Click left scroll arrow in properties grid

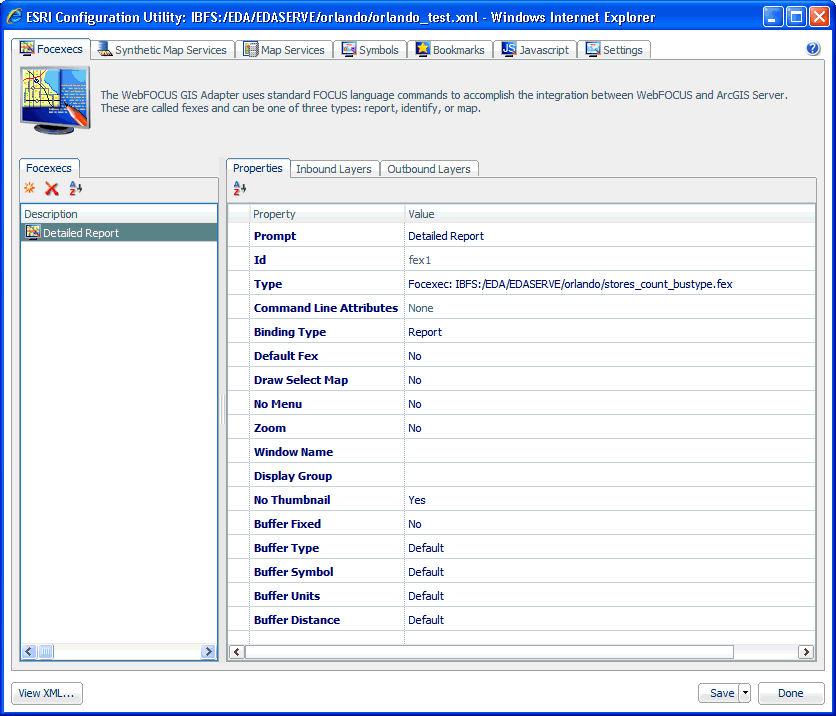click(x=237, y=651)
